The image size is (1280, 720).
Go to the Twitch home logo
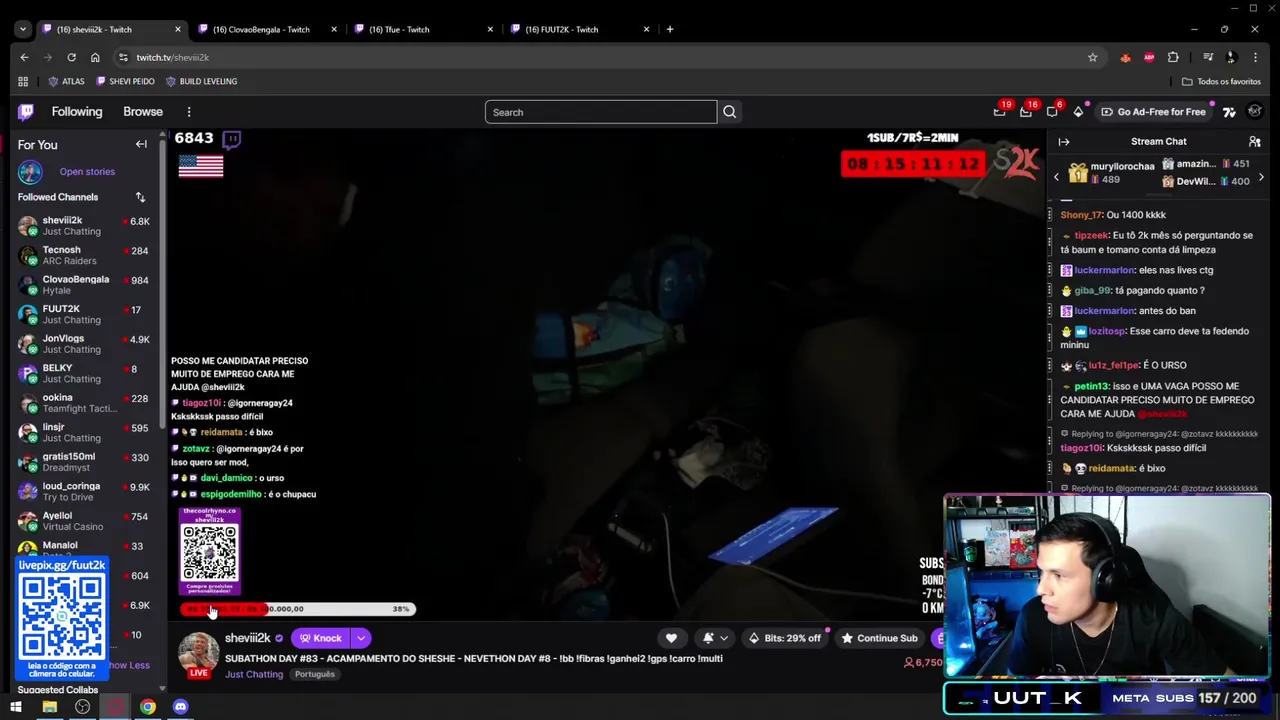coord(26,112)
